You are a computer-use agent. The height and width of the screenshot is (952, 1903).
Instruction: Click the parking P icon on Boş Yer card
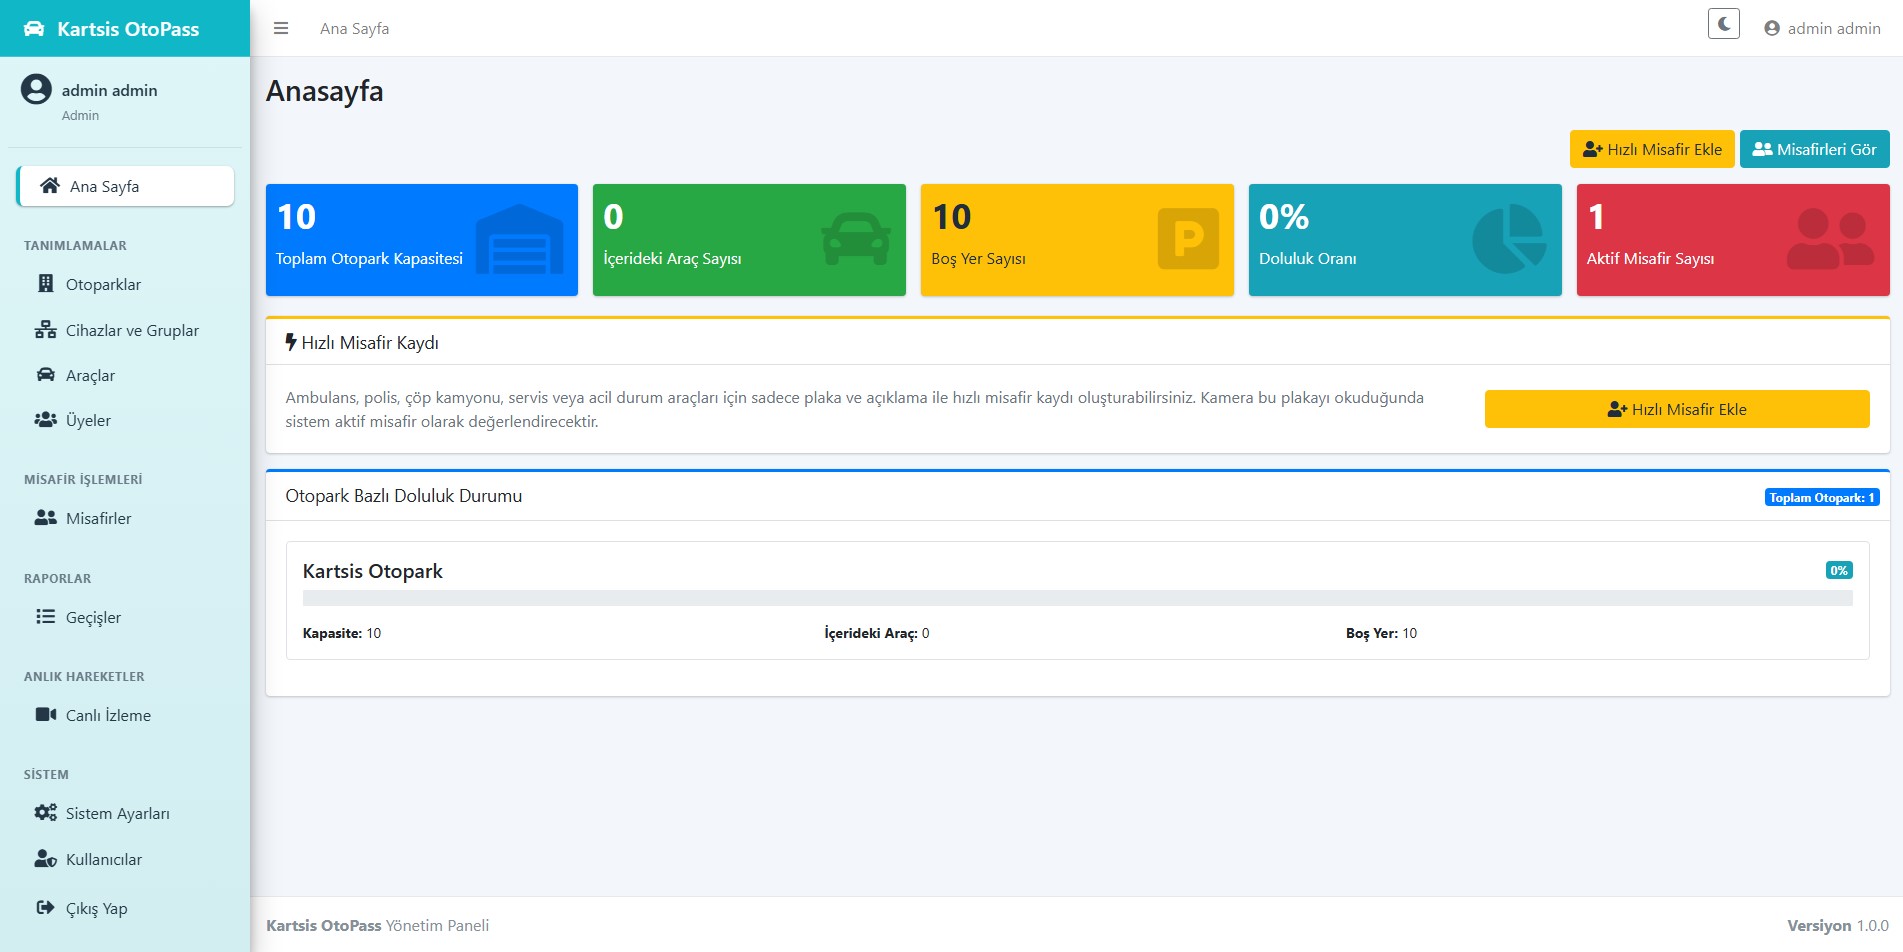coord(1188,239)
